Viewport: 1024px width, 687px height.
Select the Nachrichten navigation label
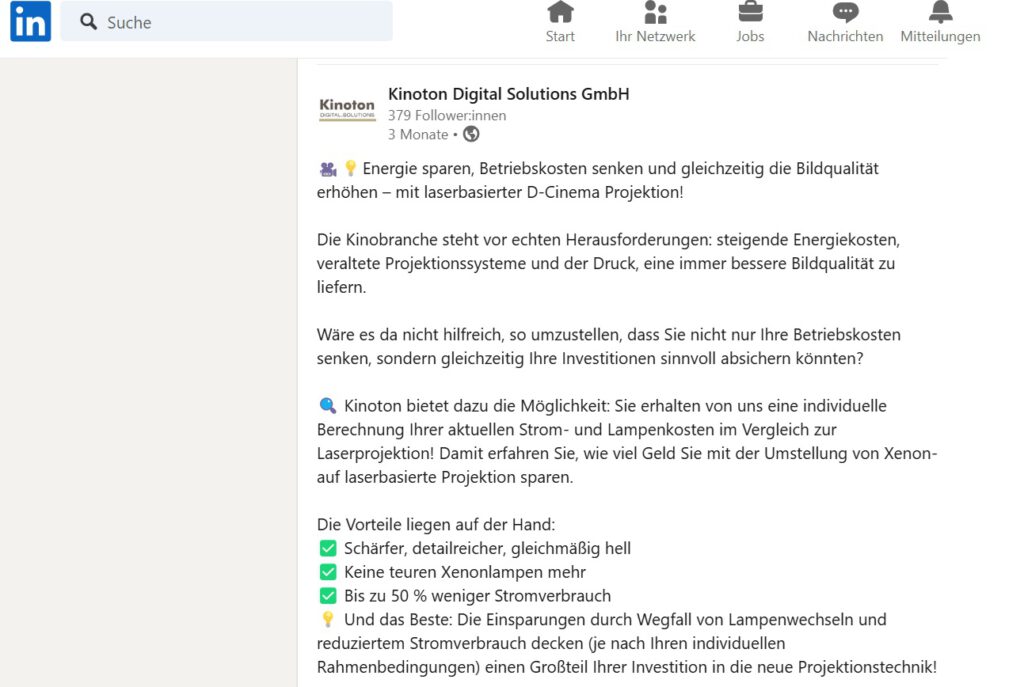tap(845, 37)
